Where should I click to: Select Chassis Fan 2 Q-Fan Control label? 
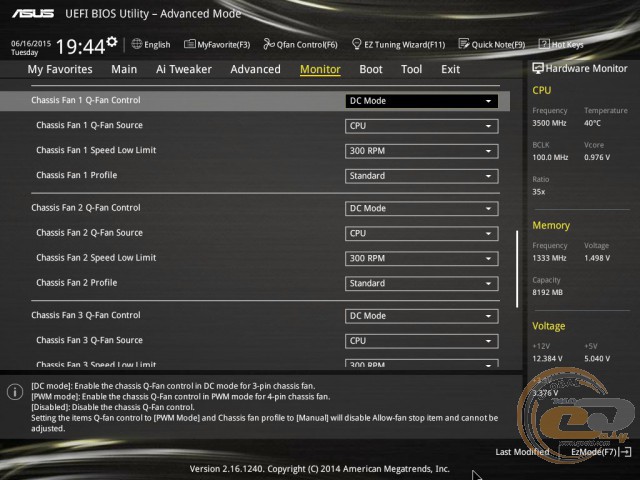point(86,208)
